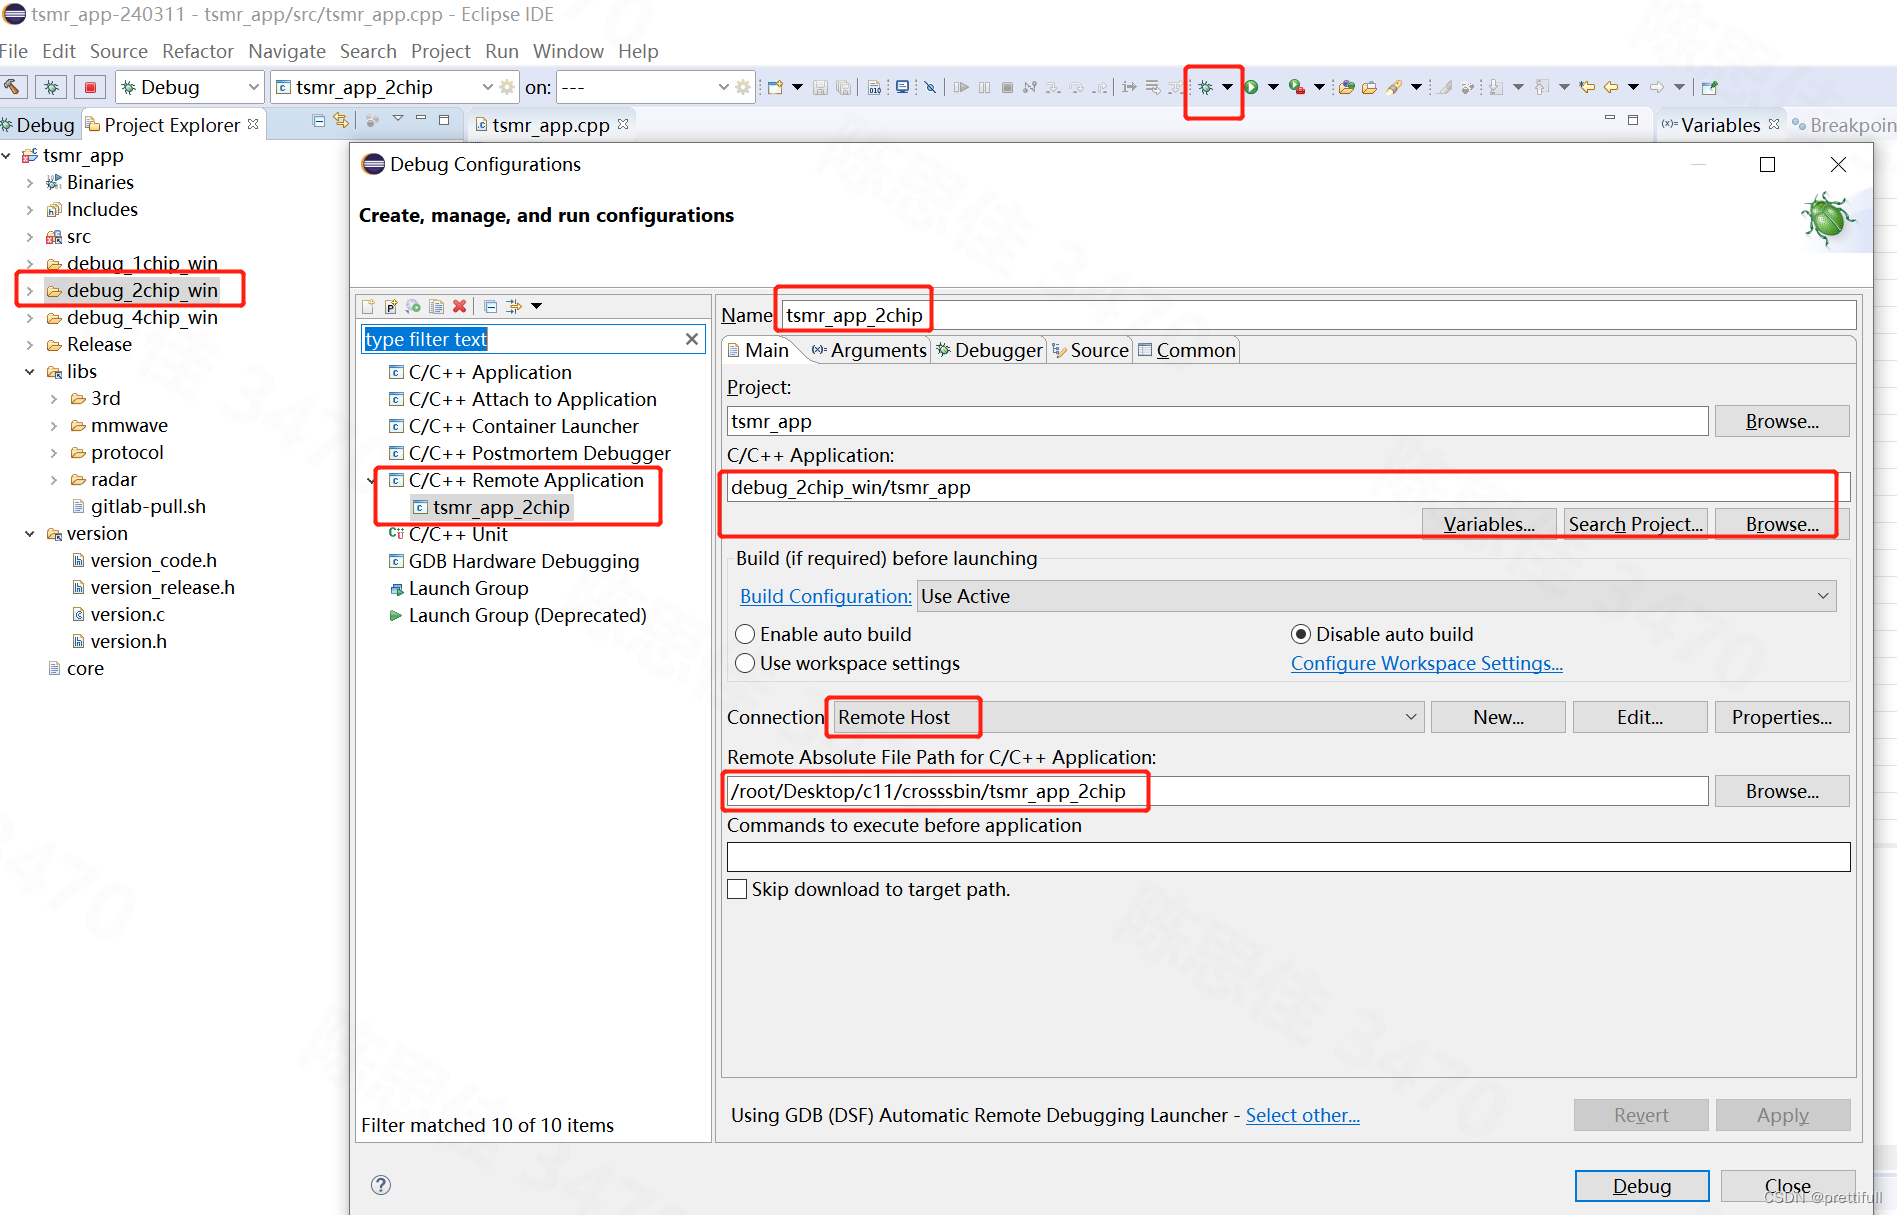
Task: Click the Build hammer icon in launch bar
Action: click(13, 87)
